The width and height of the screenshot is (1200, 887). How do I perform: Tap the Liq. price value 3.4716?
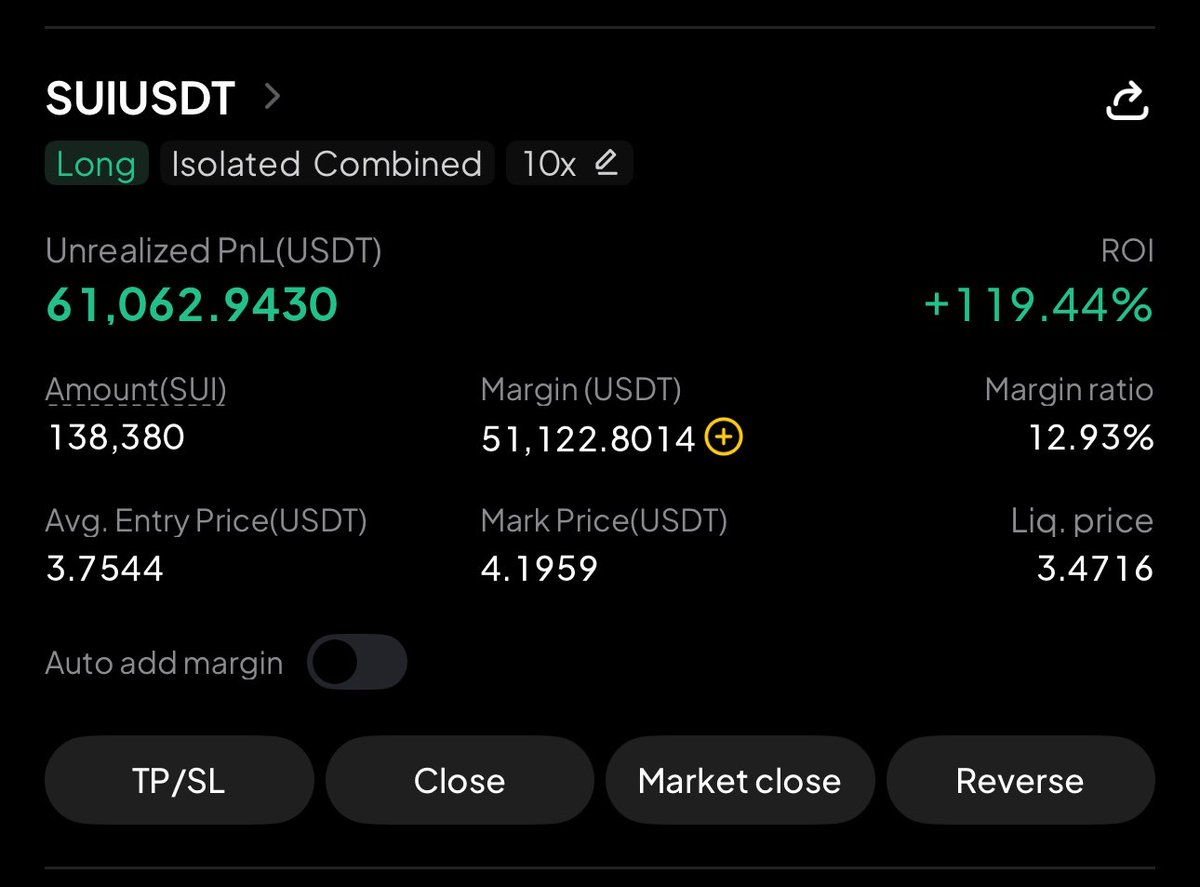point(1095,569)
